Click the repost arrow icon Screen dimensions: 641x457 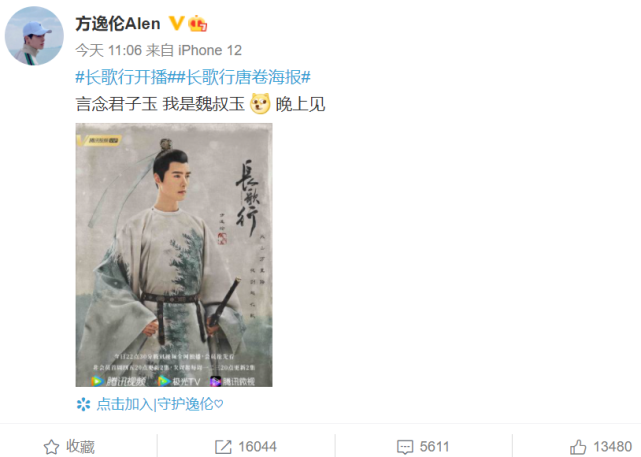click(x=223, y=447)
